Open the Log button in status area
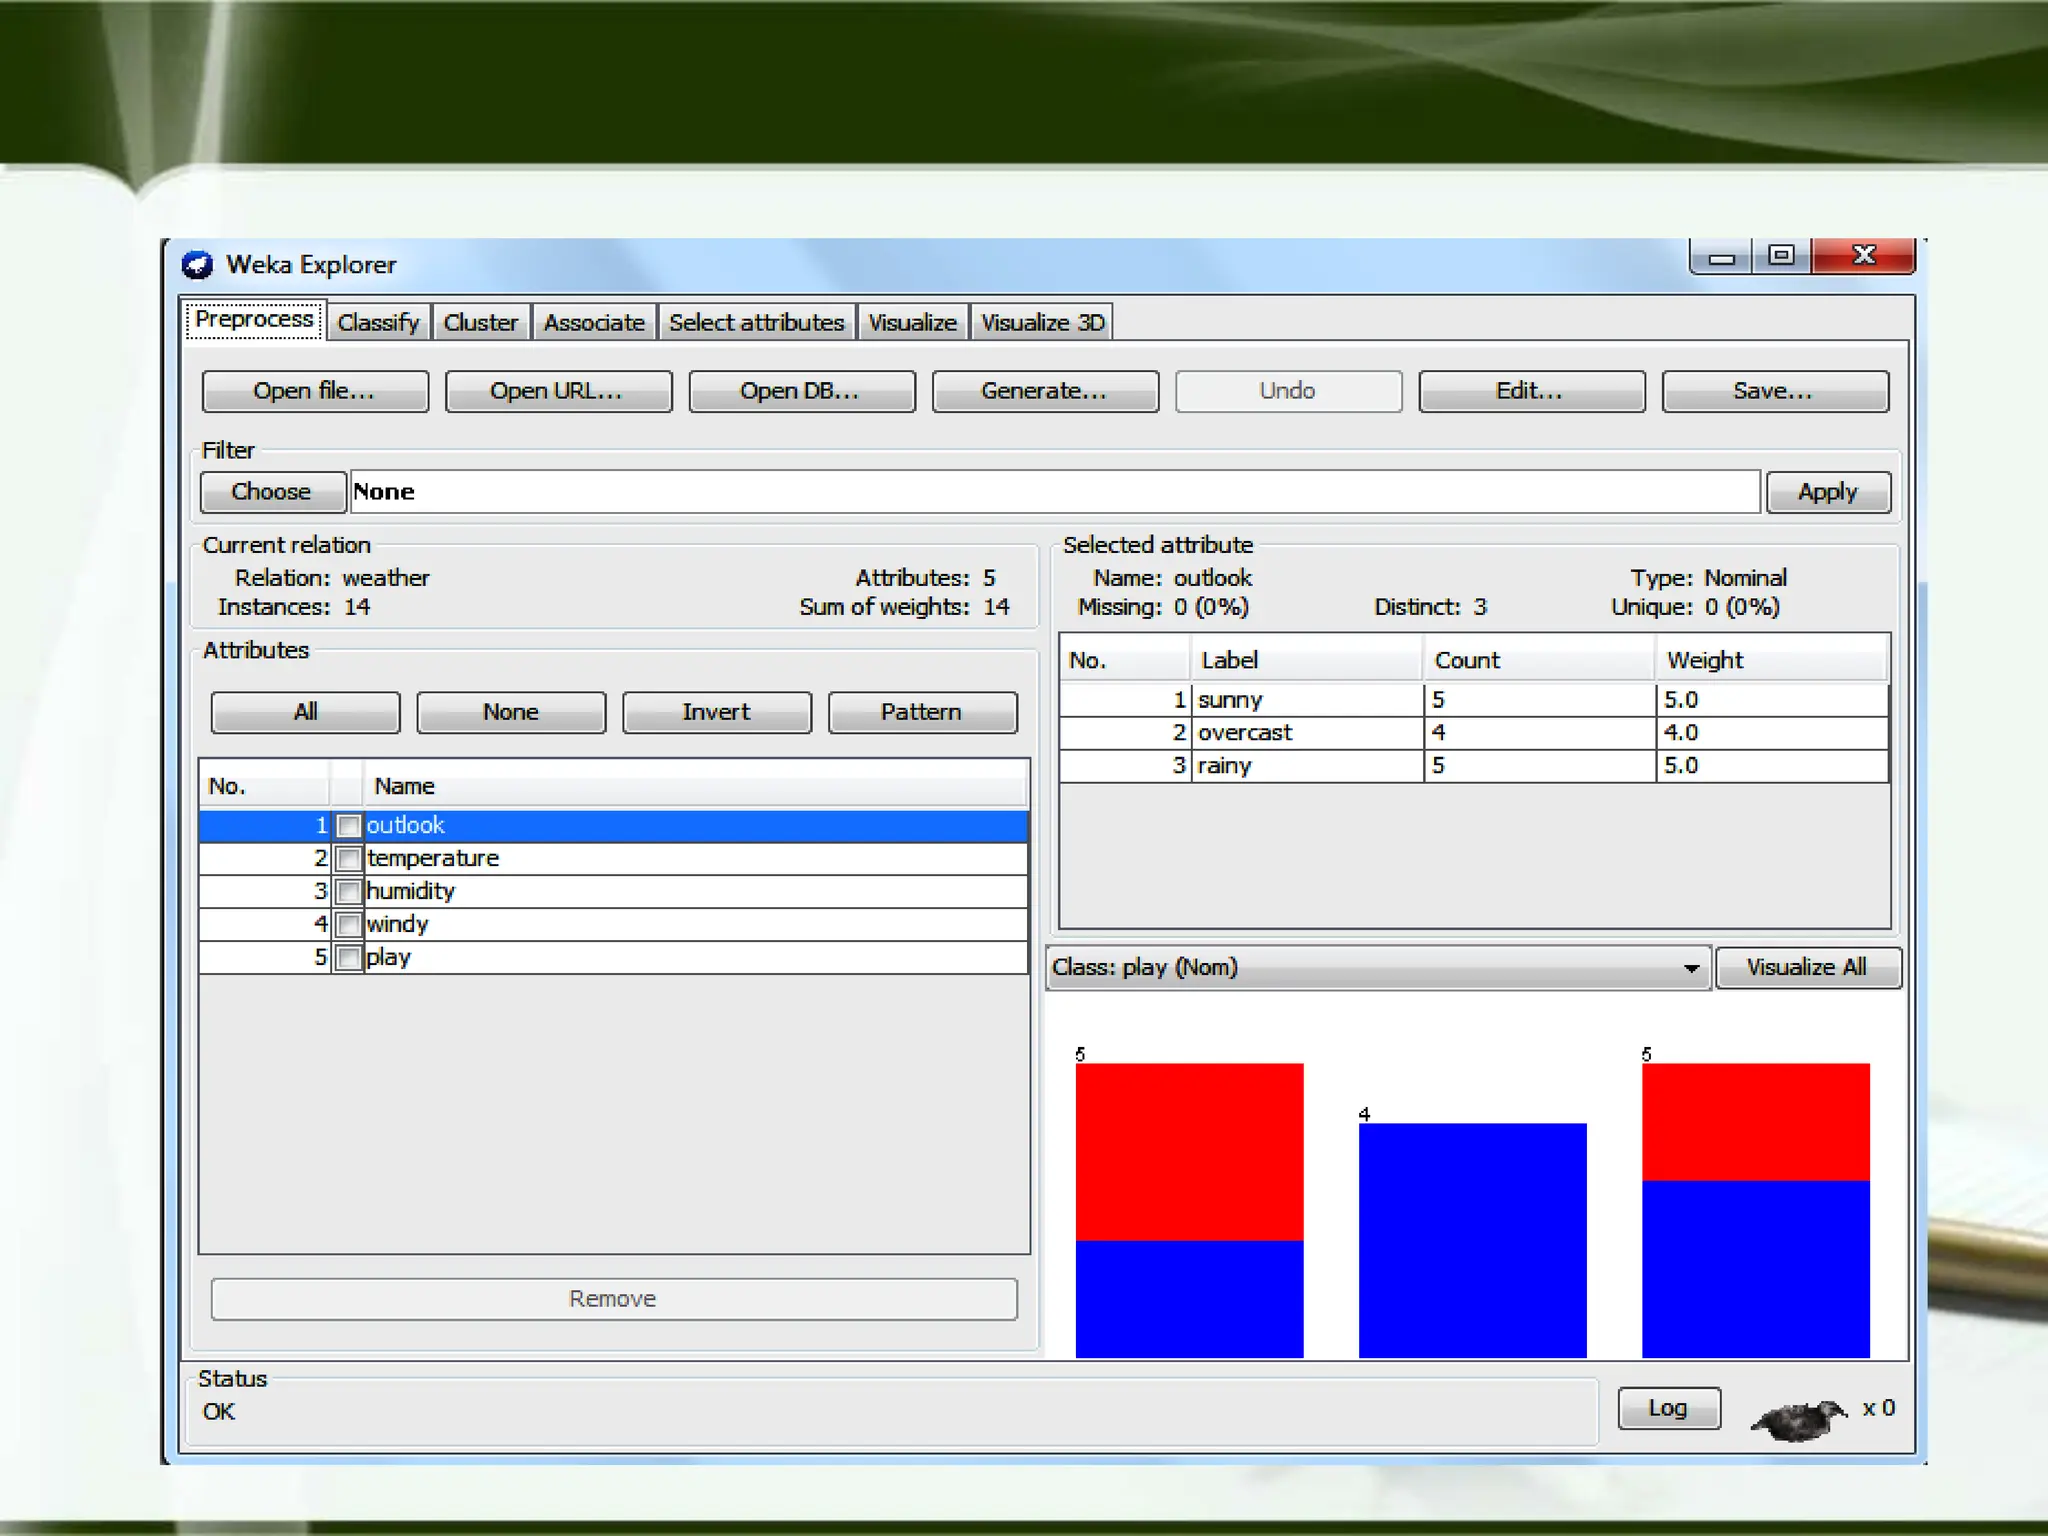 1668,1408
